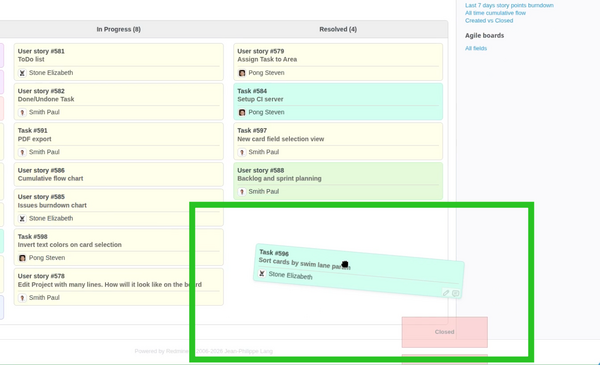Click the 'Setup CI server' subject text
Screen dimensions: 600x365
(x=260, y=99)
